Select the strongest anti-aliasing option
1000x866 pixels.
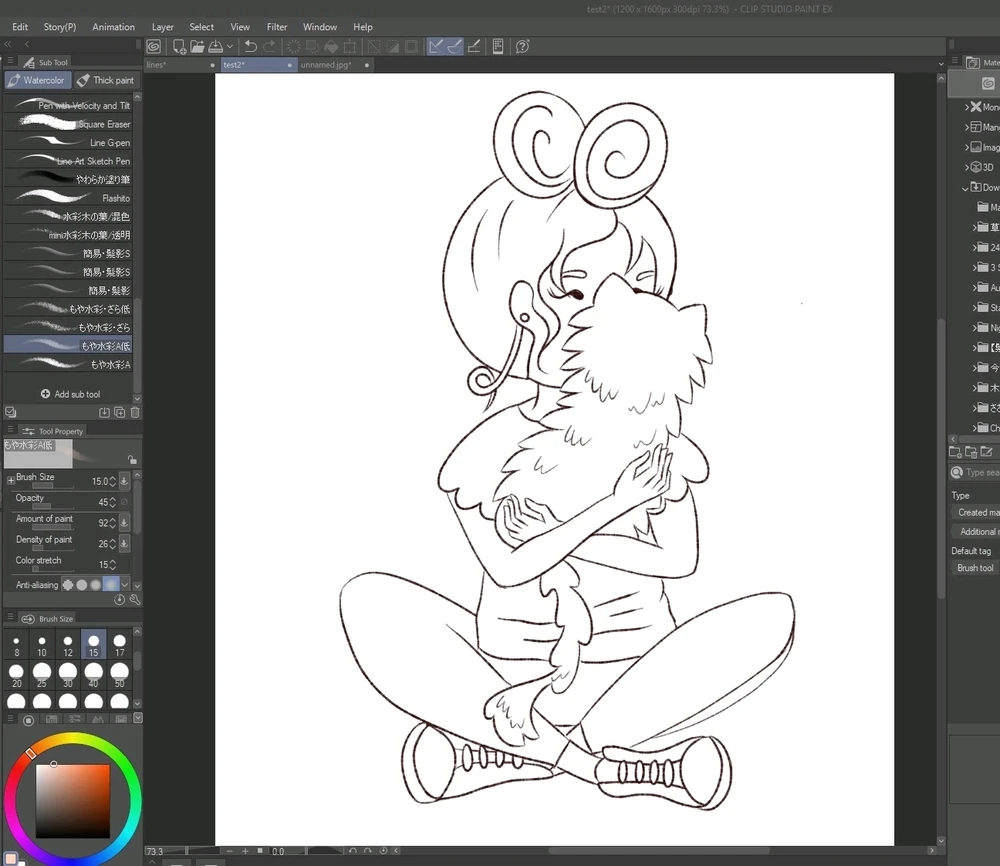coord(110,585)
